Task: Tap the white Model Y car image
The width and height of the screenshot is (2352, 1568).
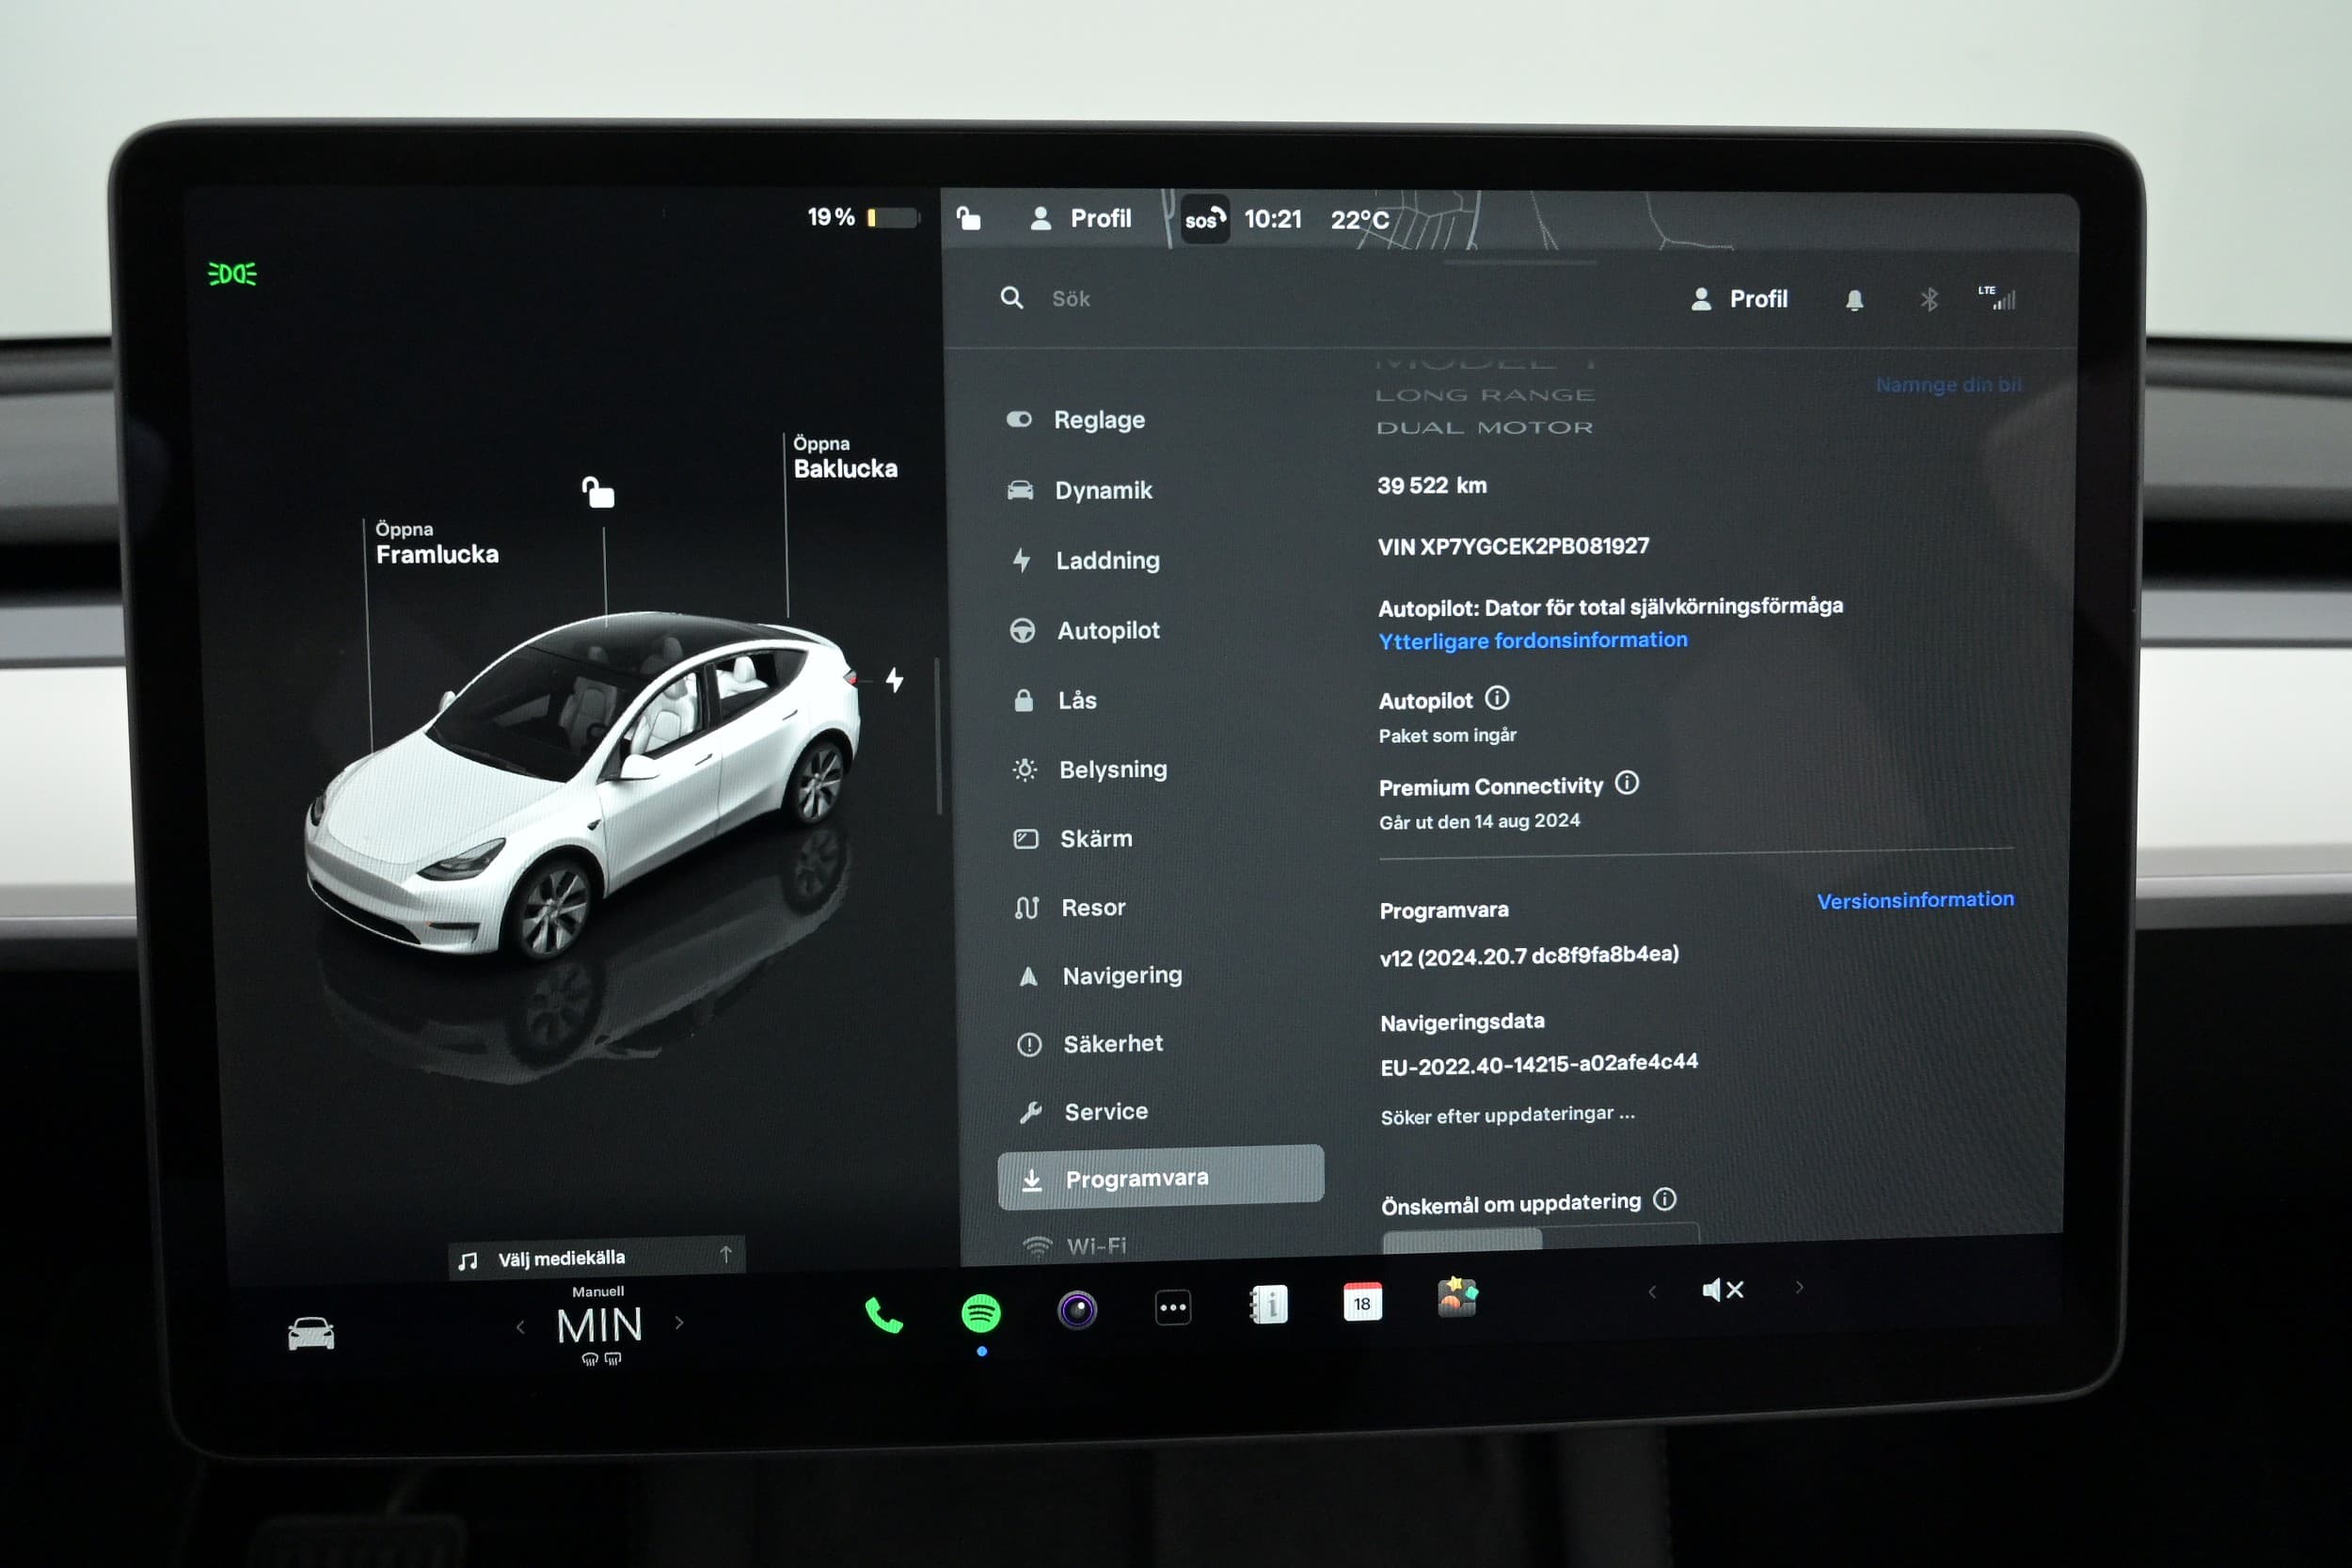Action: point(583,787)
